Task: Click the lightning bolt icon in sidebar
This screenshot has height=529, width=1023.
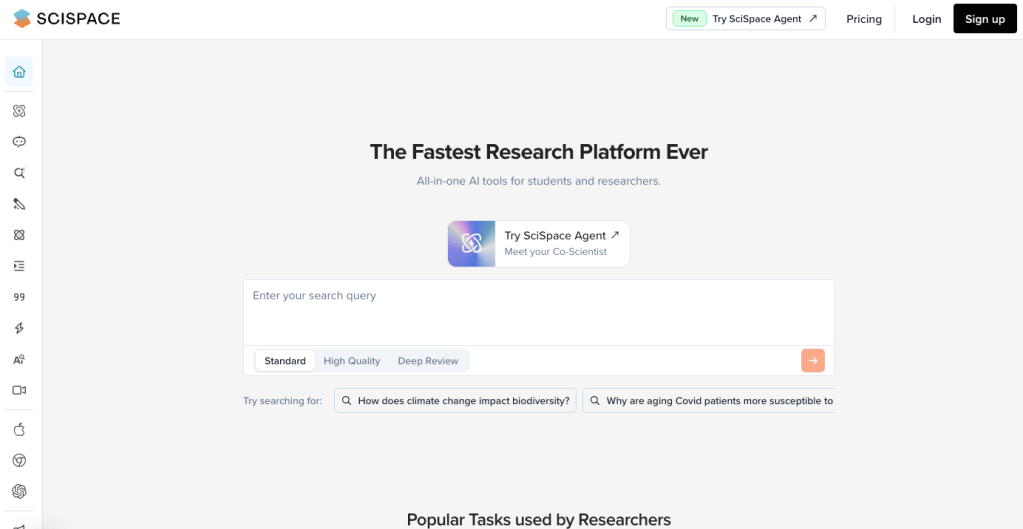Action: (19, 328)
